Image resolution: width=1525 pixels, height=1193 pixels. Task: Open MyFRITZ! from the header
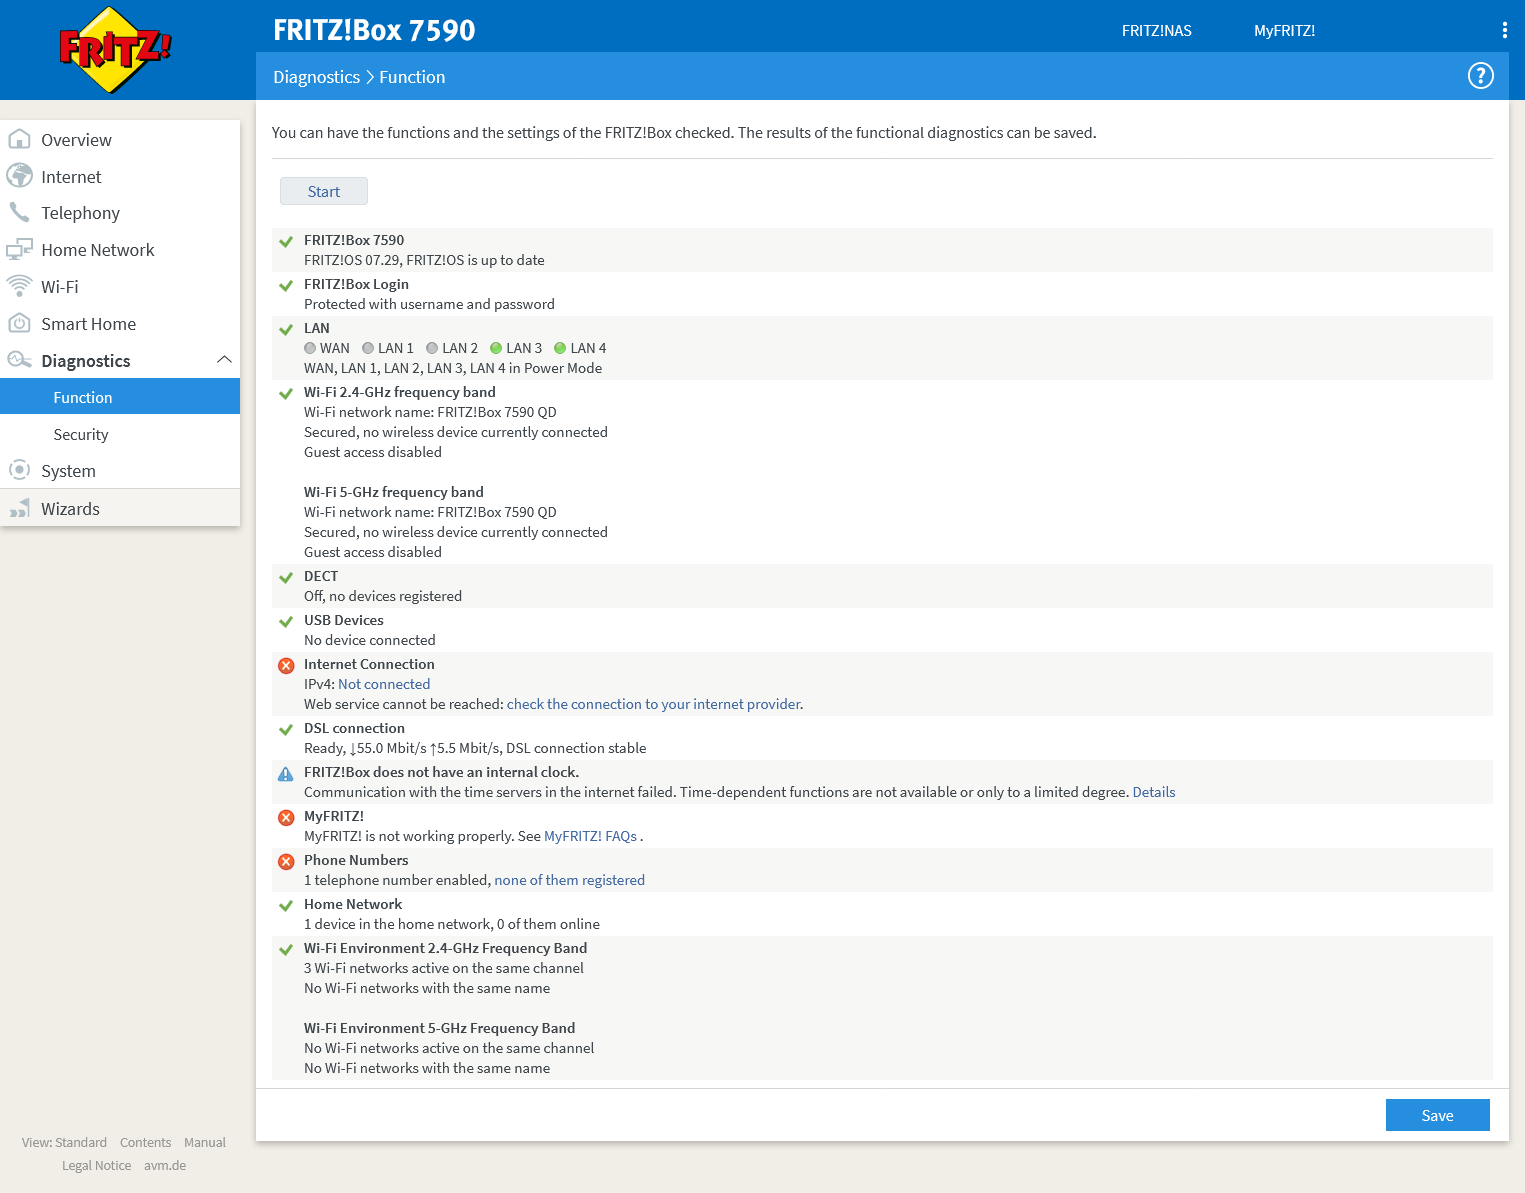pyautogui.click(x=1284, y=30)
